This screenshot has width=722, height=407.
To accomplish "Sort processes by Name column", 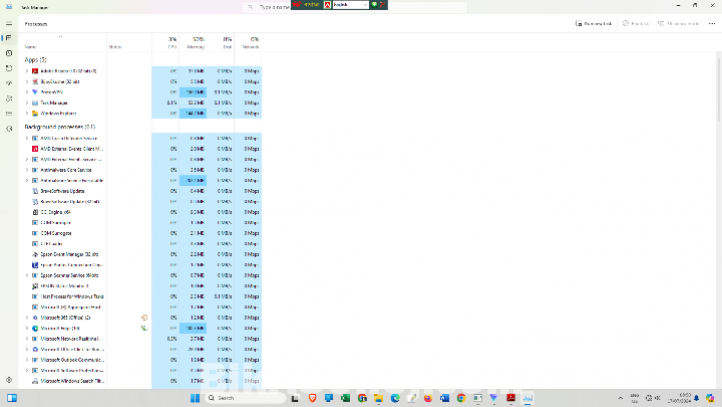I will point(30,47).
